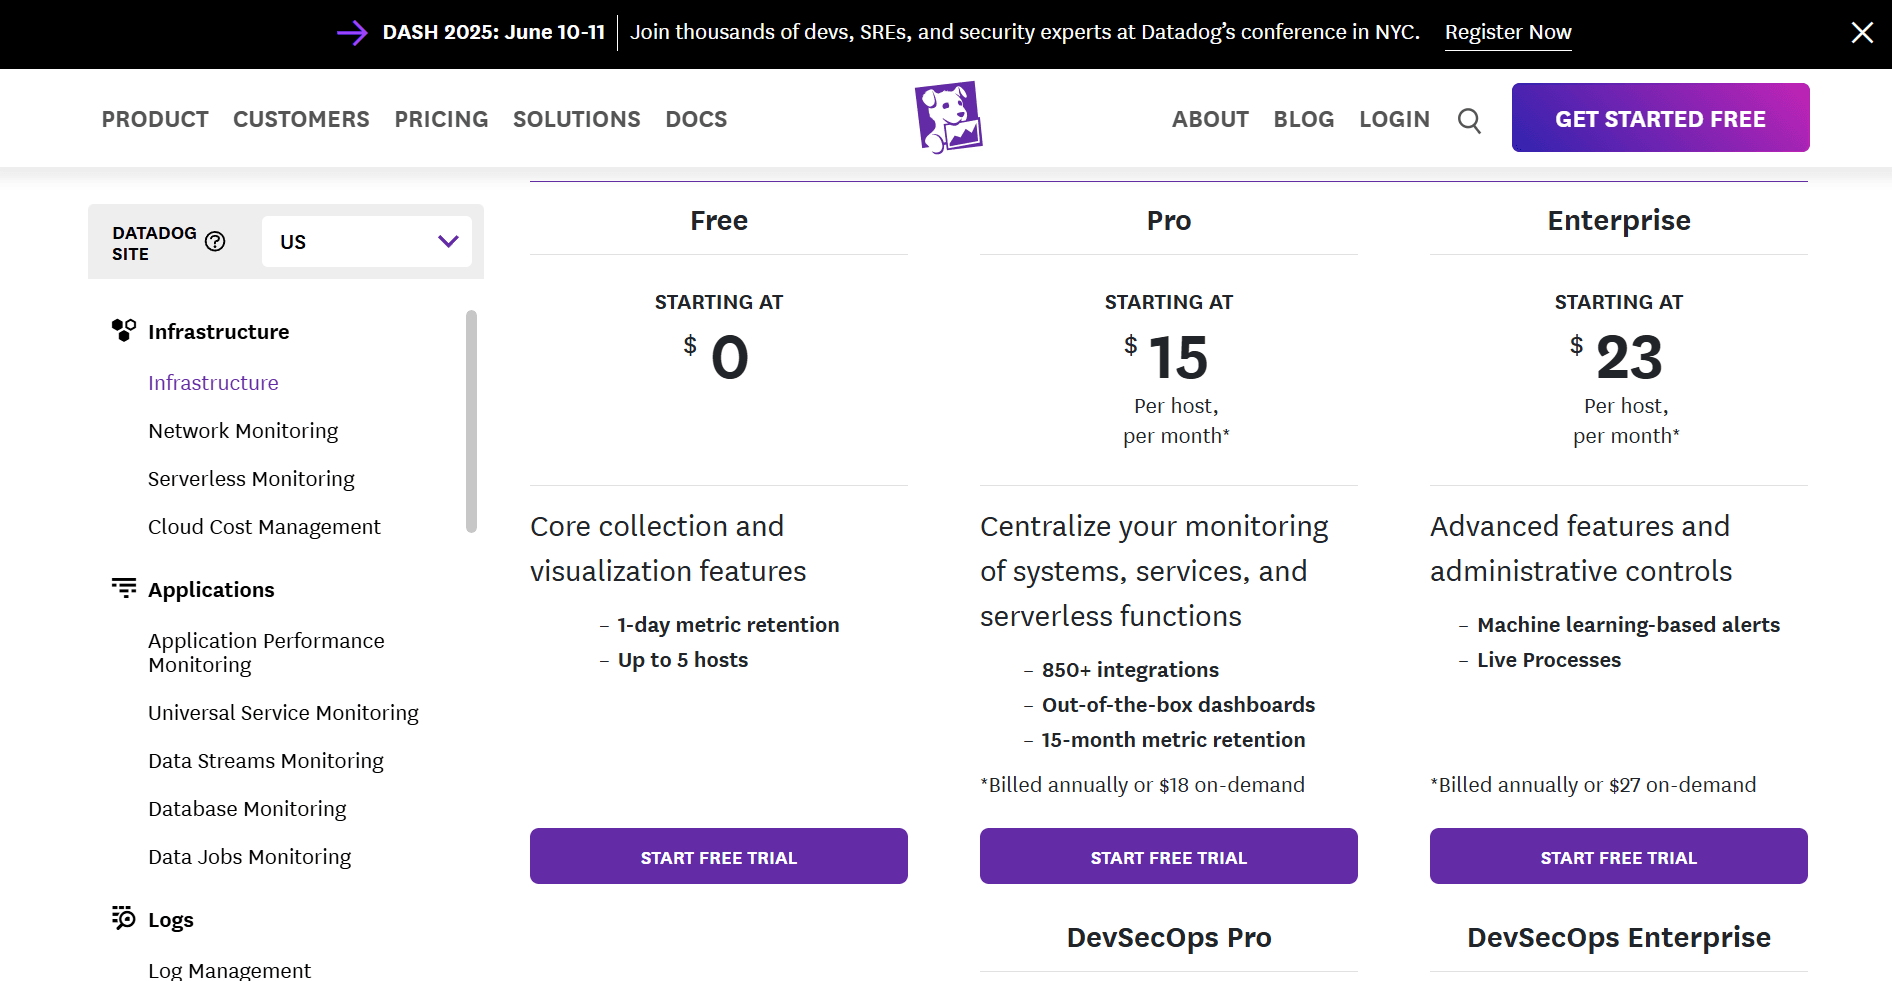Open the LOGIN page
The height and width of the screenshot is (981, 1892).
[1394, 118]
